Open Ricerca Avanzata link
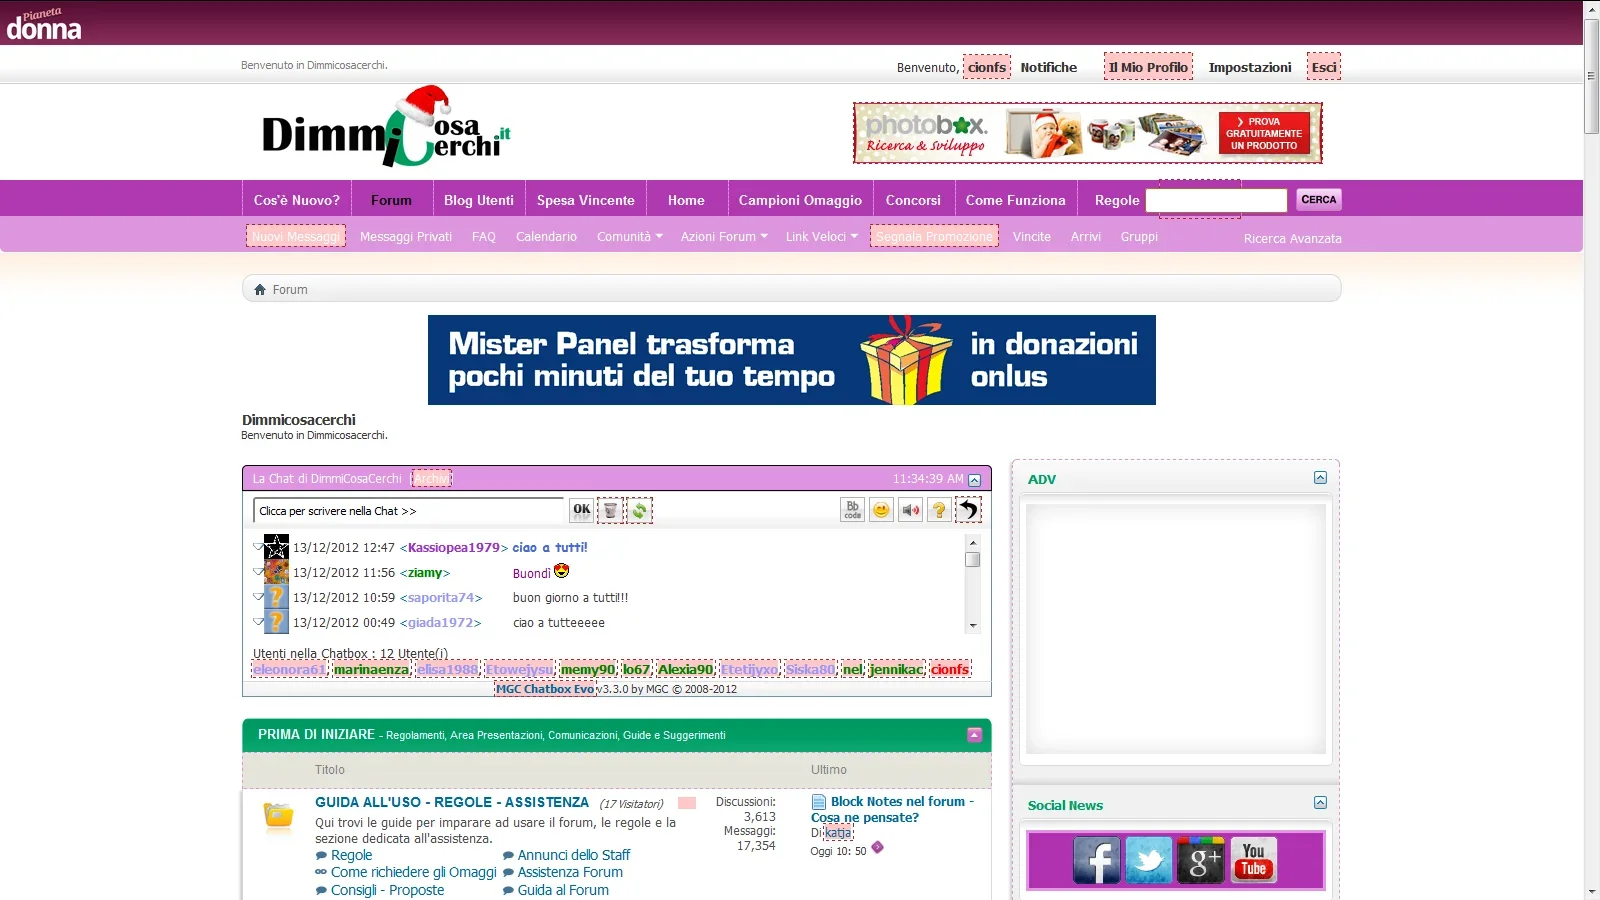 coord(1292,239)
